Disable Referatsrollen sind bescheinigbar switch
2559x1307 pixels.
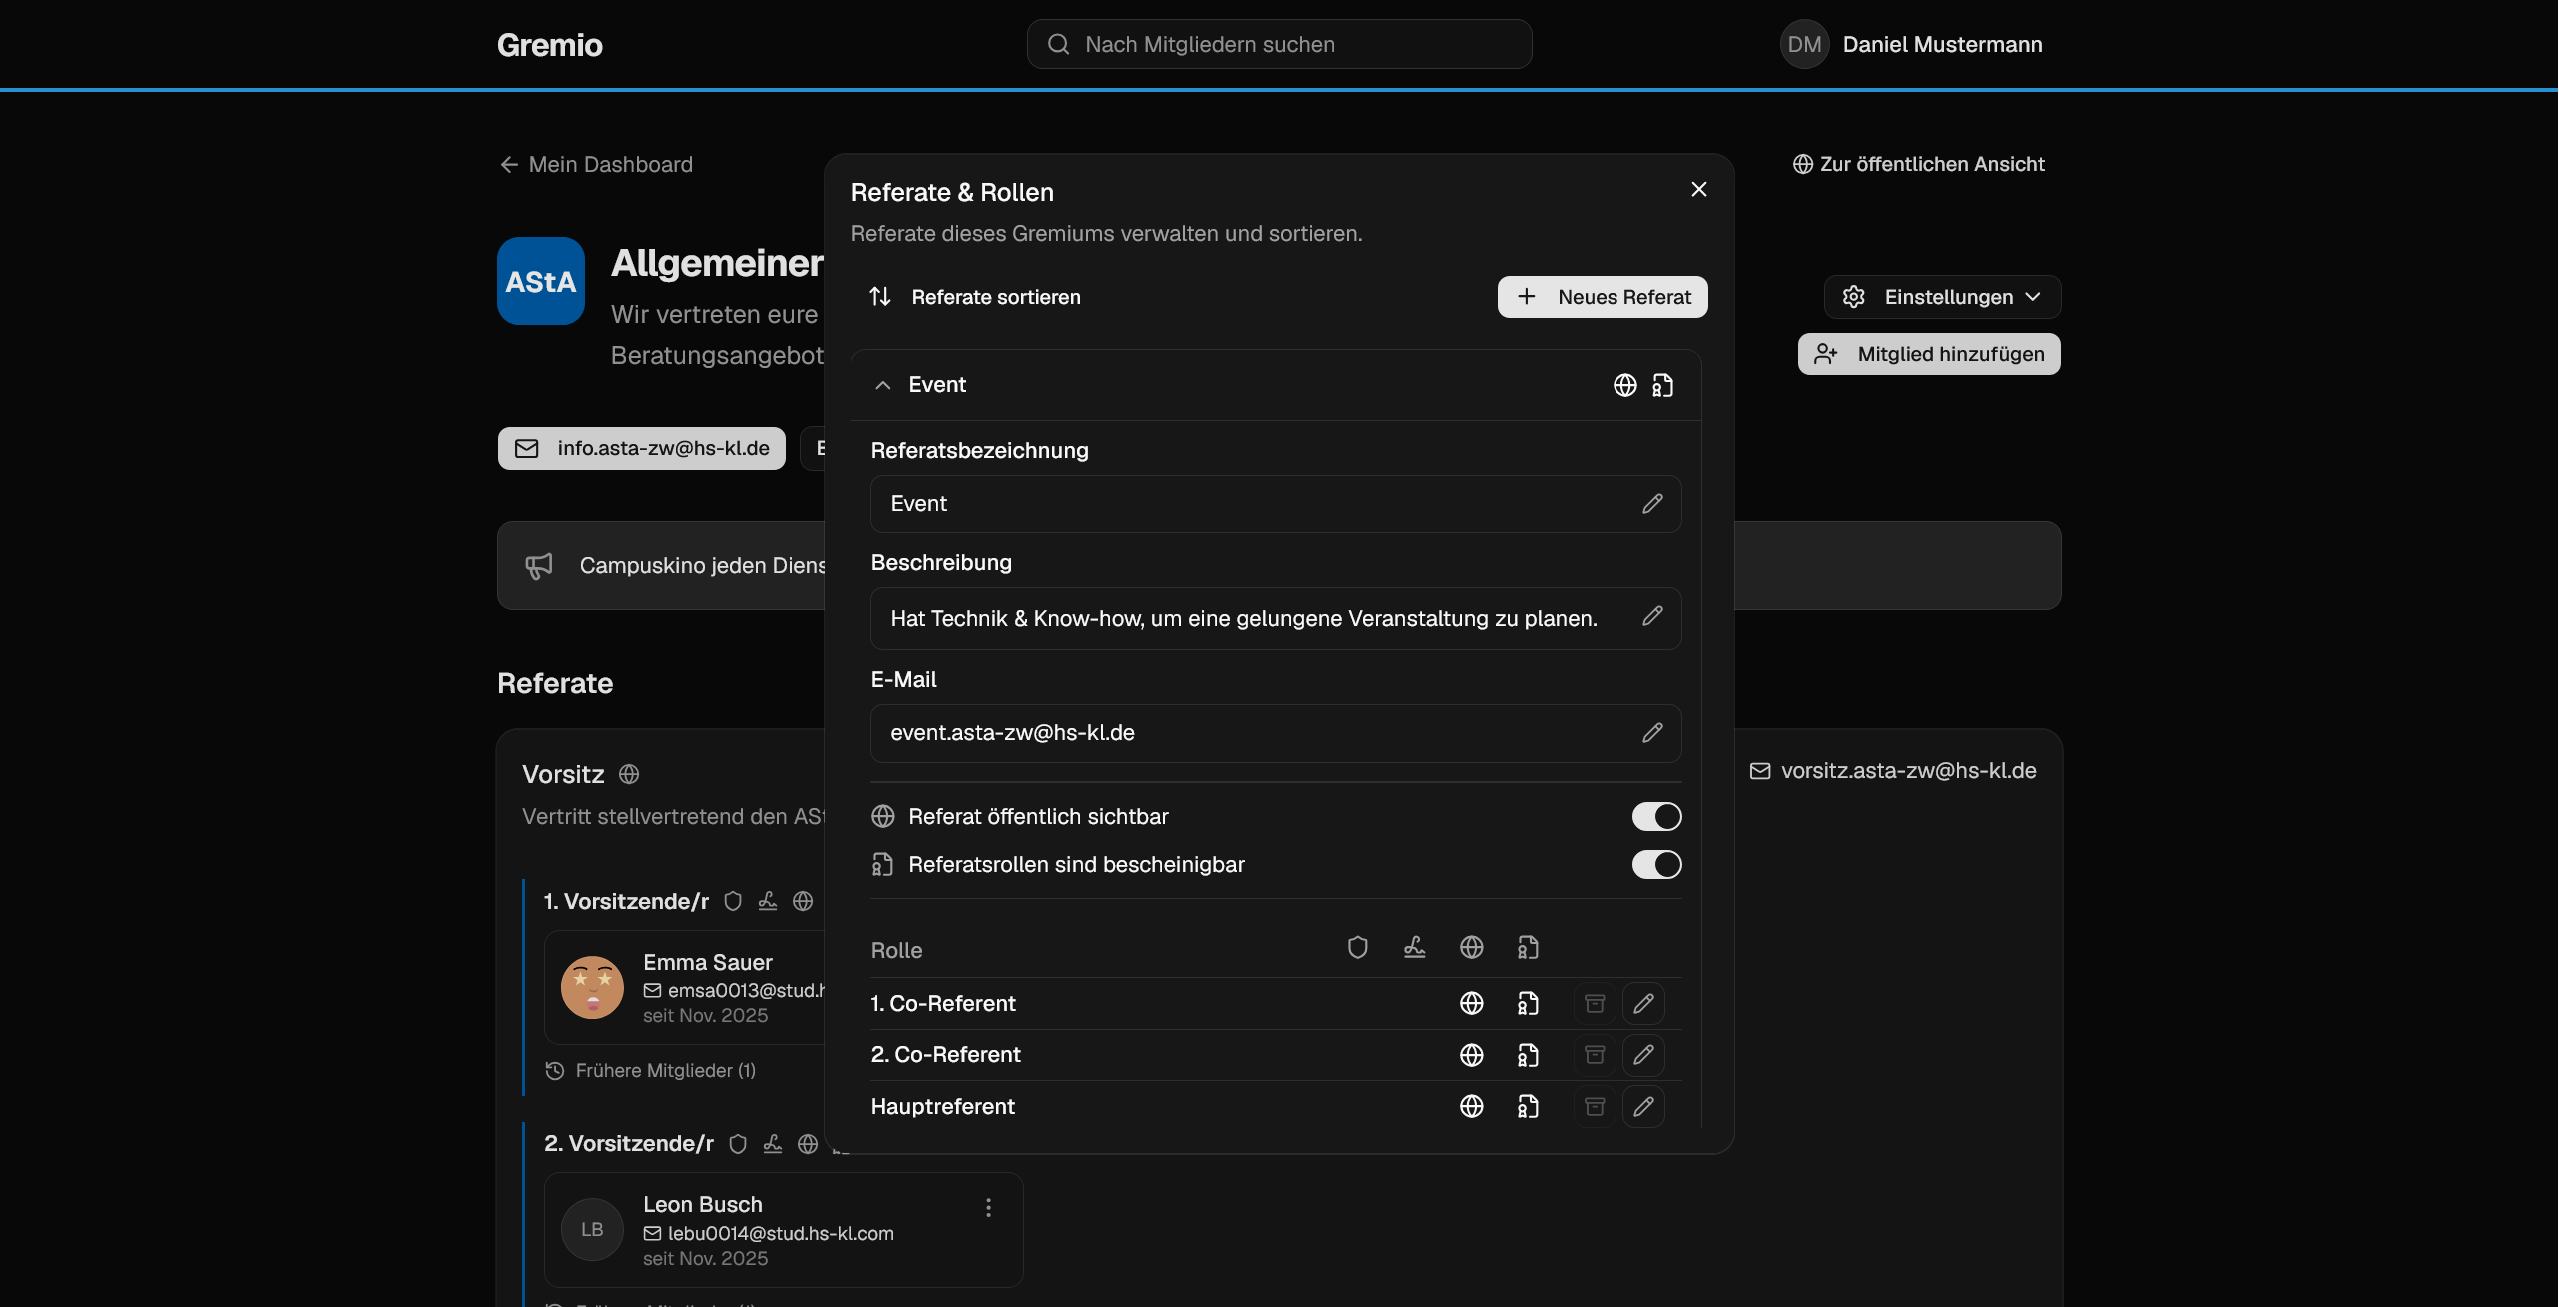[x=1656, y=865]
